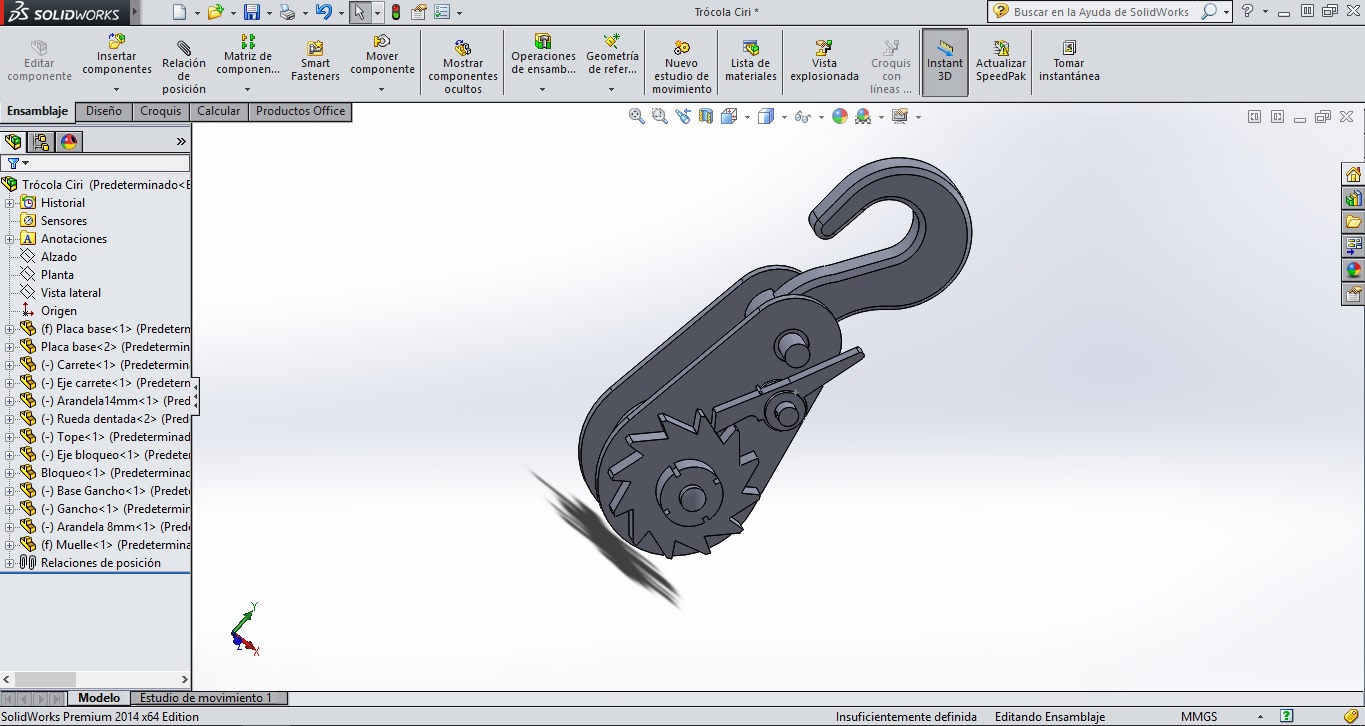Undo the last action with Undo icon

pos(322,12)
